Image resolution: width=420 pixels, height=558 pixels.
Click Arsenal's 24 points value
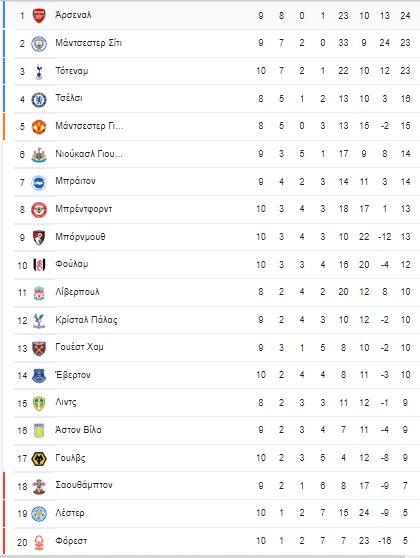tap(405, 16)
